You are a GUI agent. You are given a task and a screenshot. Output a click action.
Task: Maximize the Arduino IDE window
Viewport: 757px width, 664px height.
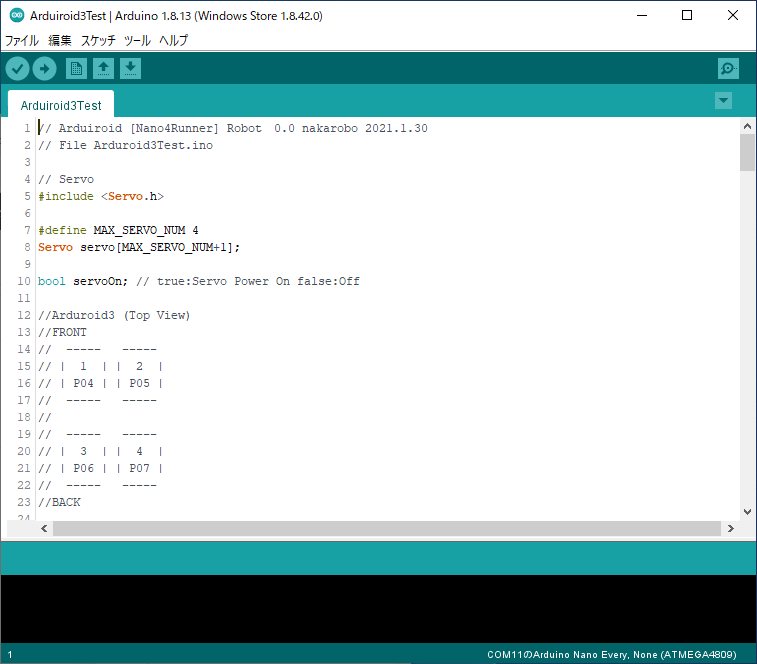(x=687, y=15)
